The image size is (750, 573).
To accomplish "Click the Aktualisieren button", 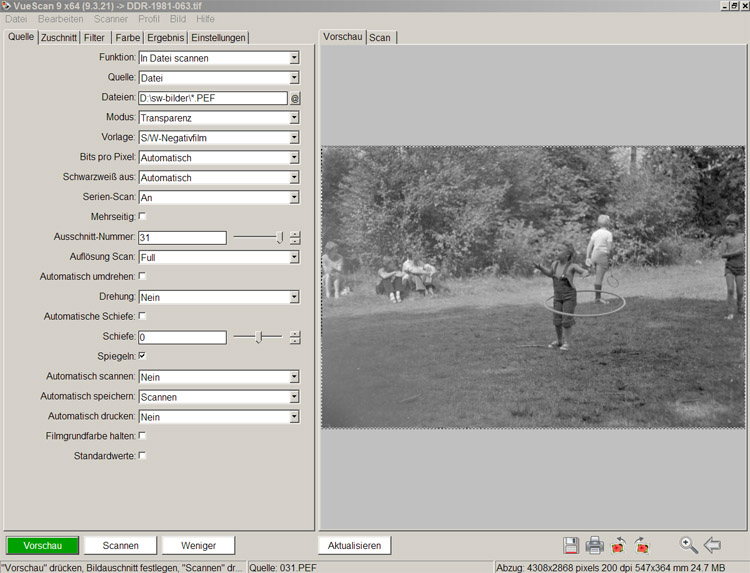I will pos(354,545).
